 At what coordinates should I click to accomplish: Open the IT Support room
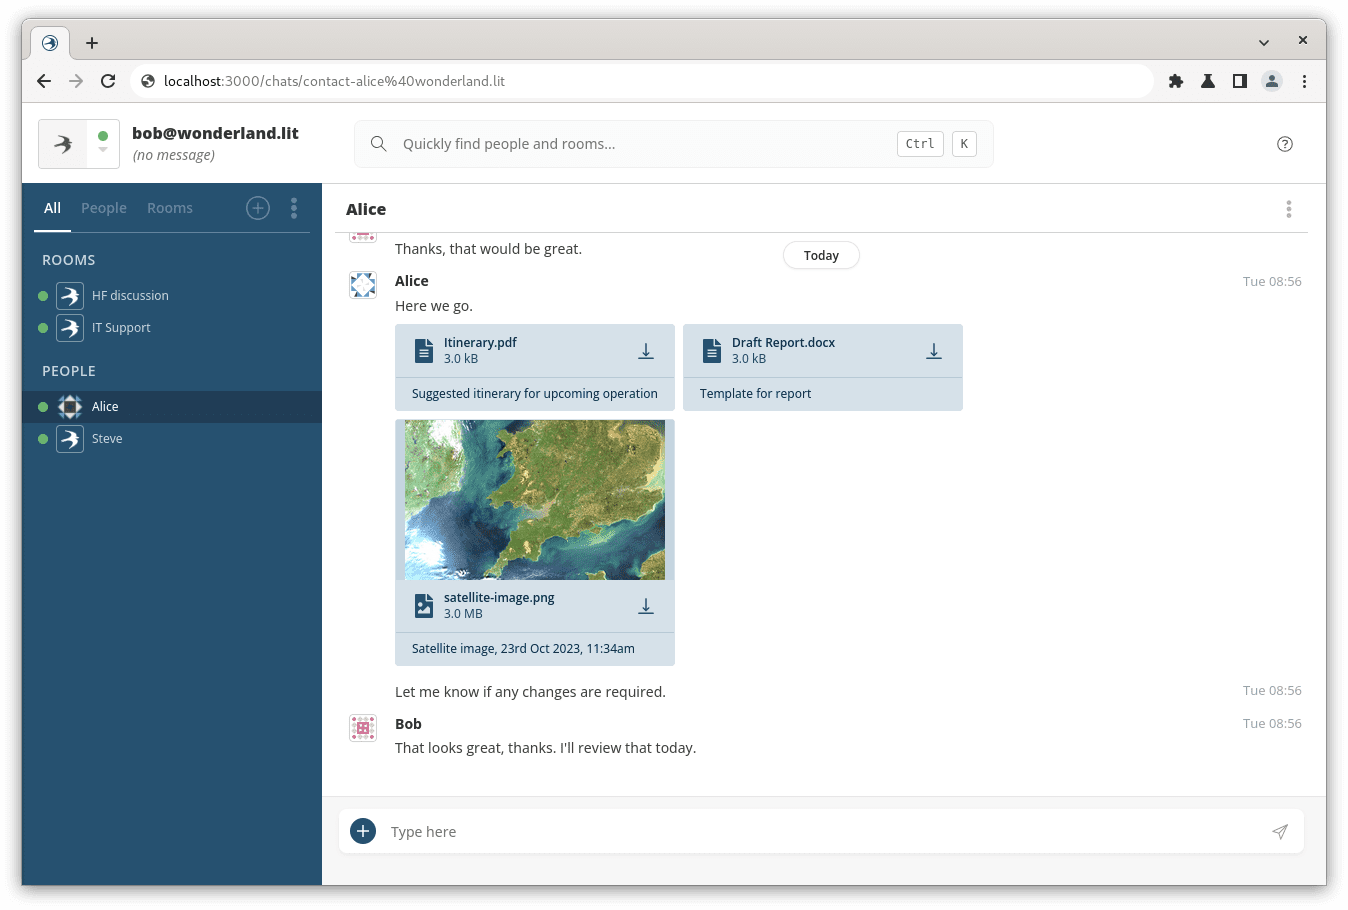(x=121, y=327)
